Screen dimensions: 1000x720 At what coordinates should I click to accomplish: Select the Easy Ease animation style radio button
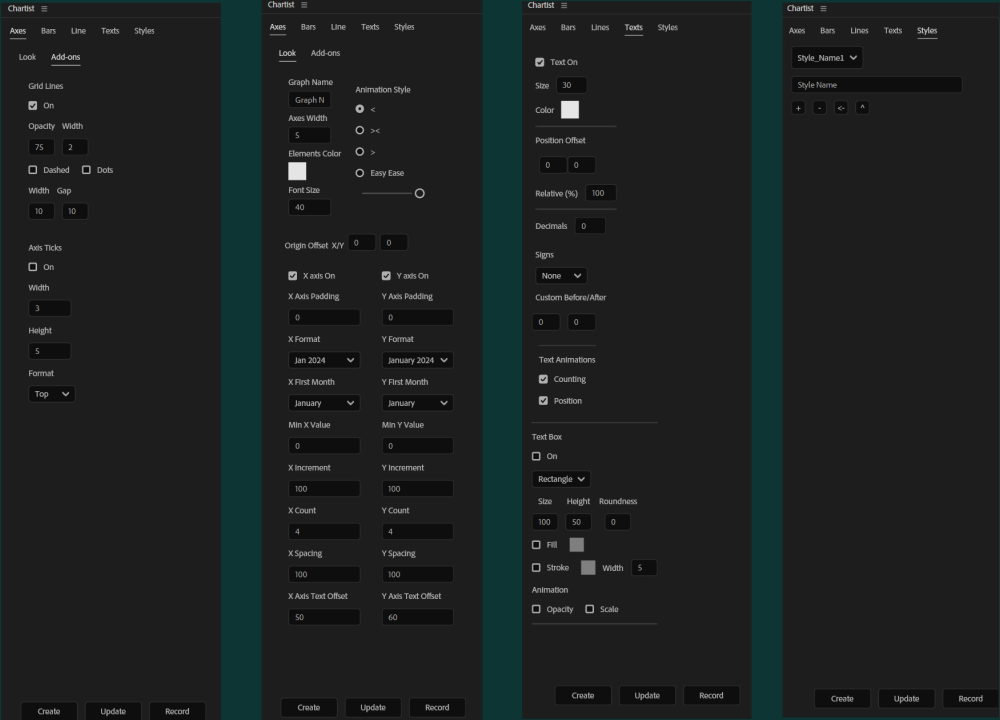pyautogui.click(x=360, y=172)
